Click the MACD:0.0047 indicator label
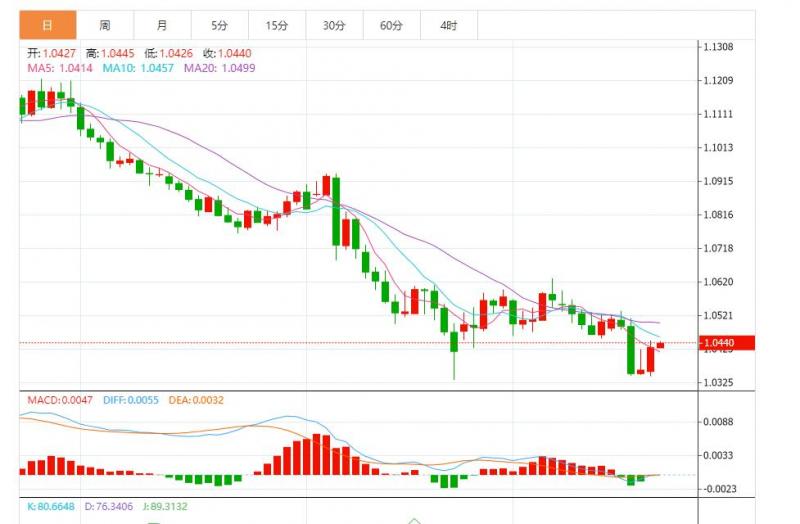The width and height of the screenshot is (800, 524). 60,400
